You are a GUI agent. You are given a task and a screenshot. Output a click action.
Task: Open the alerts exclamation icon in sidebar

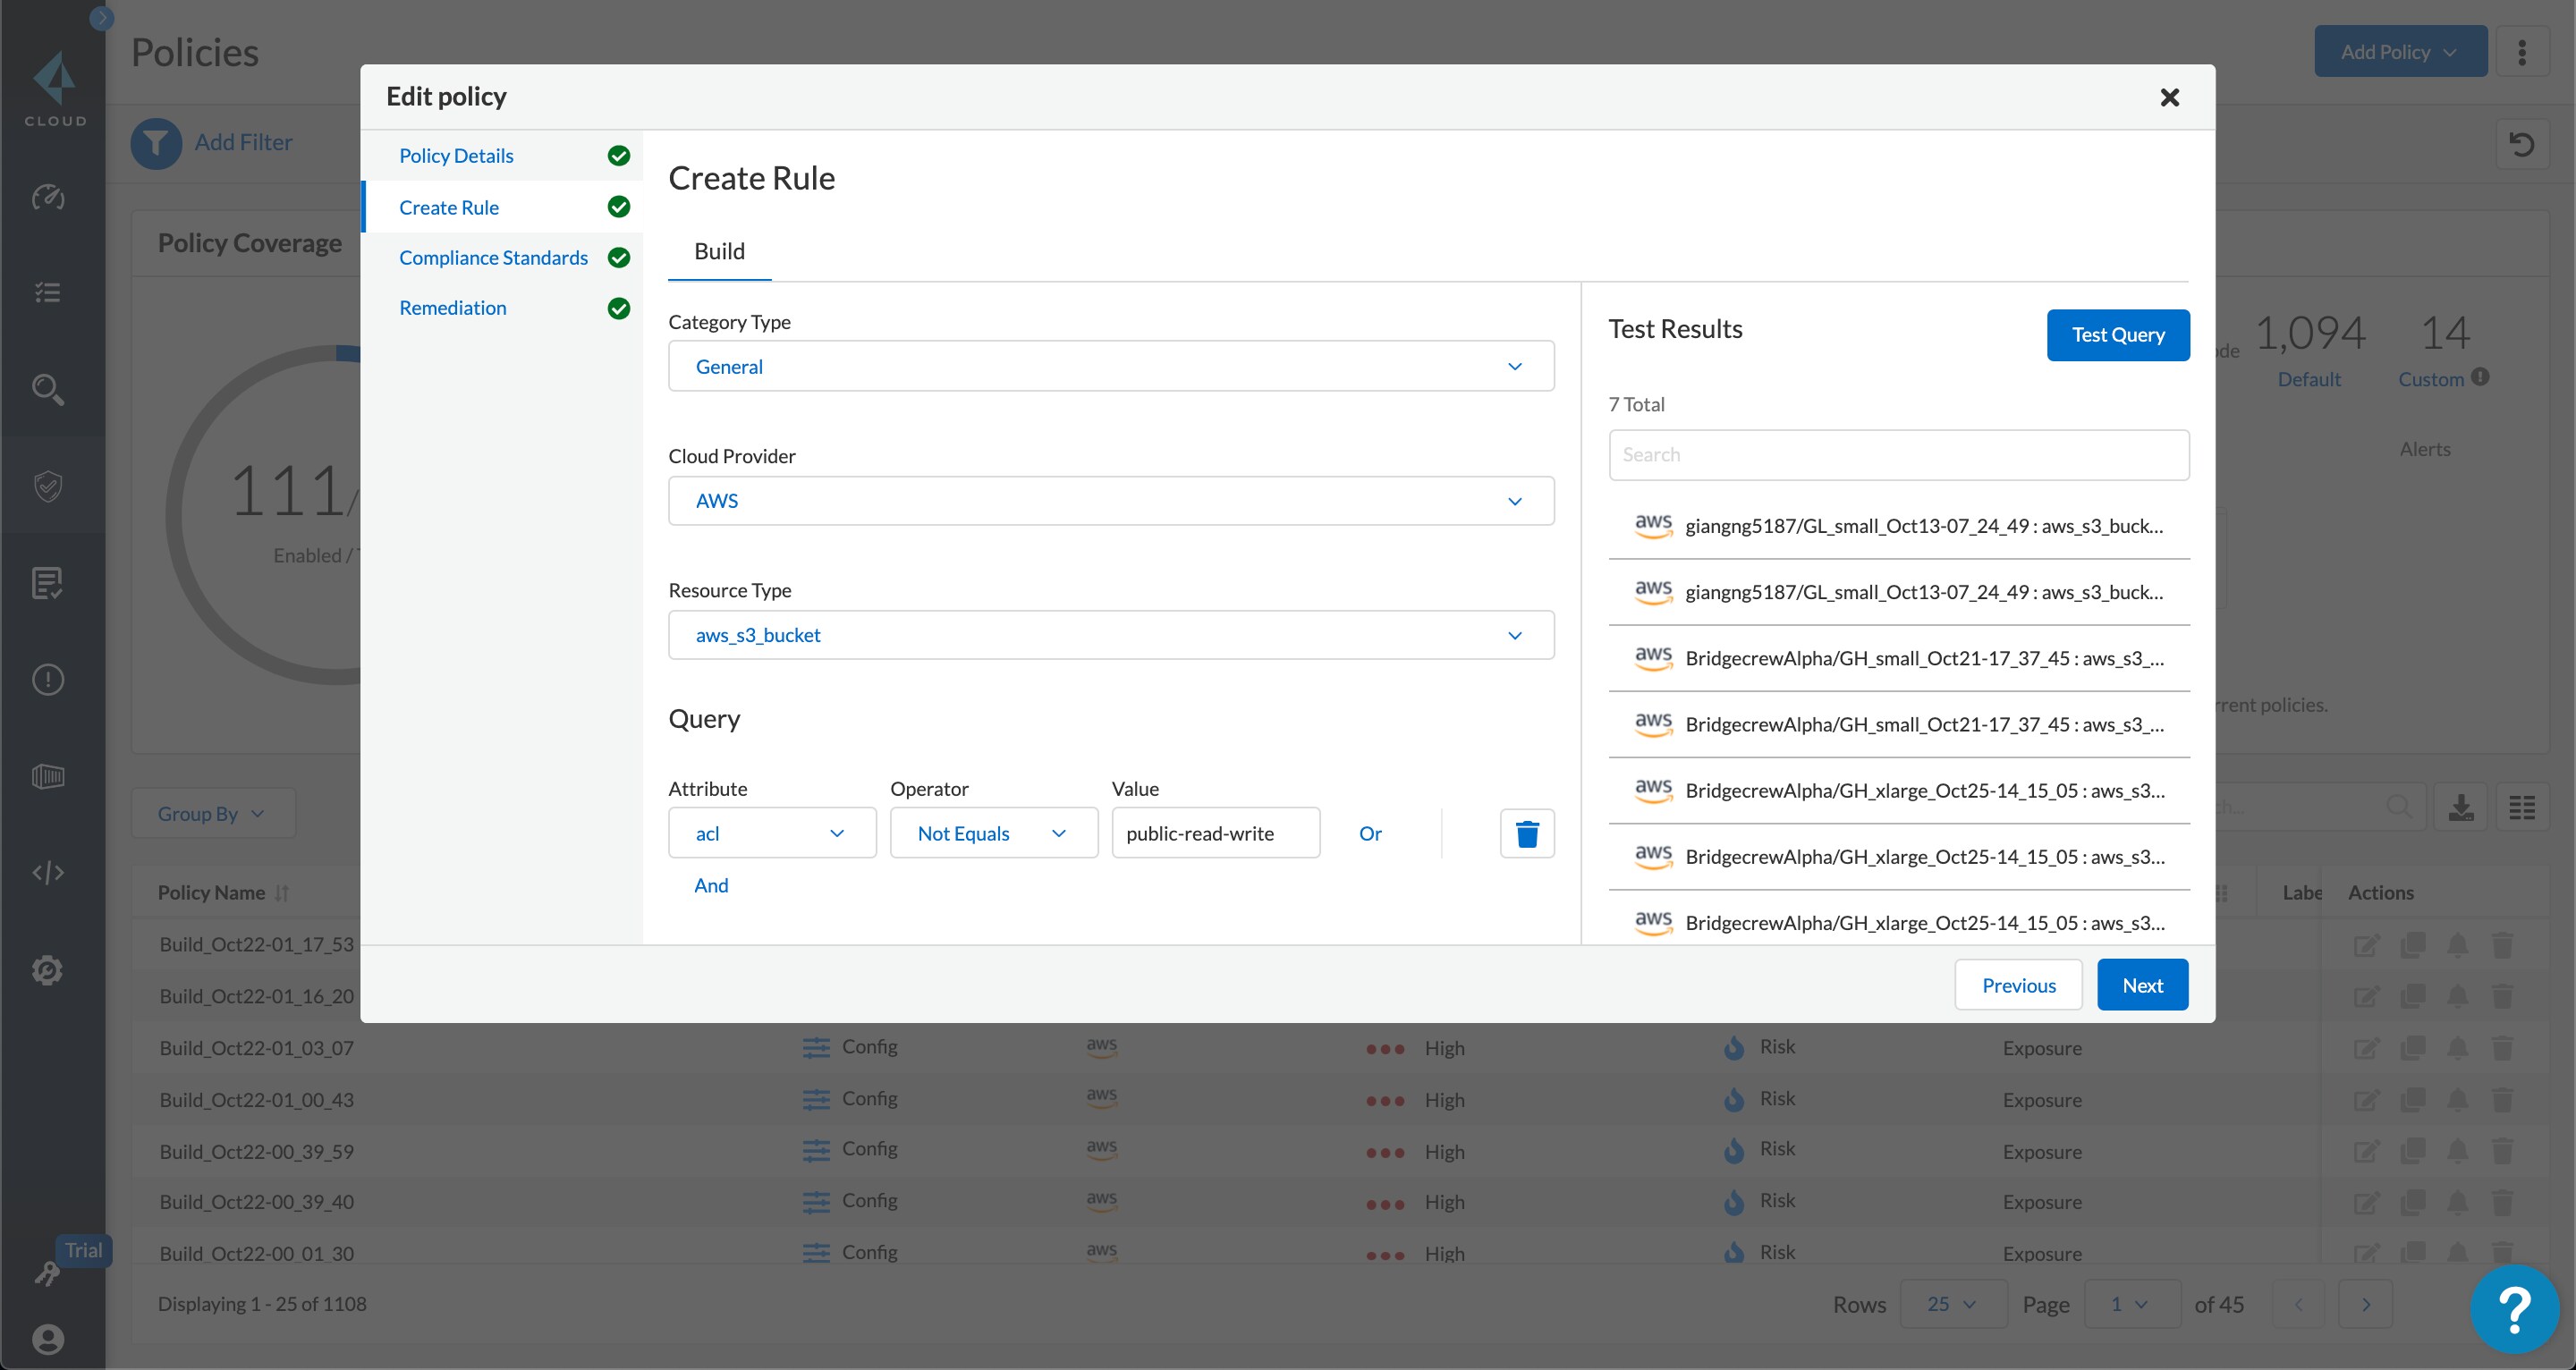(47, 679)
